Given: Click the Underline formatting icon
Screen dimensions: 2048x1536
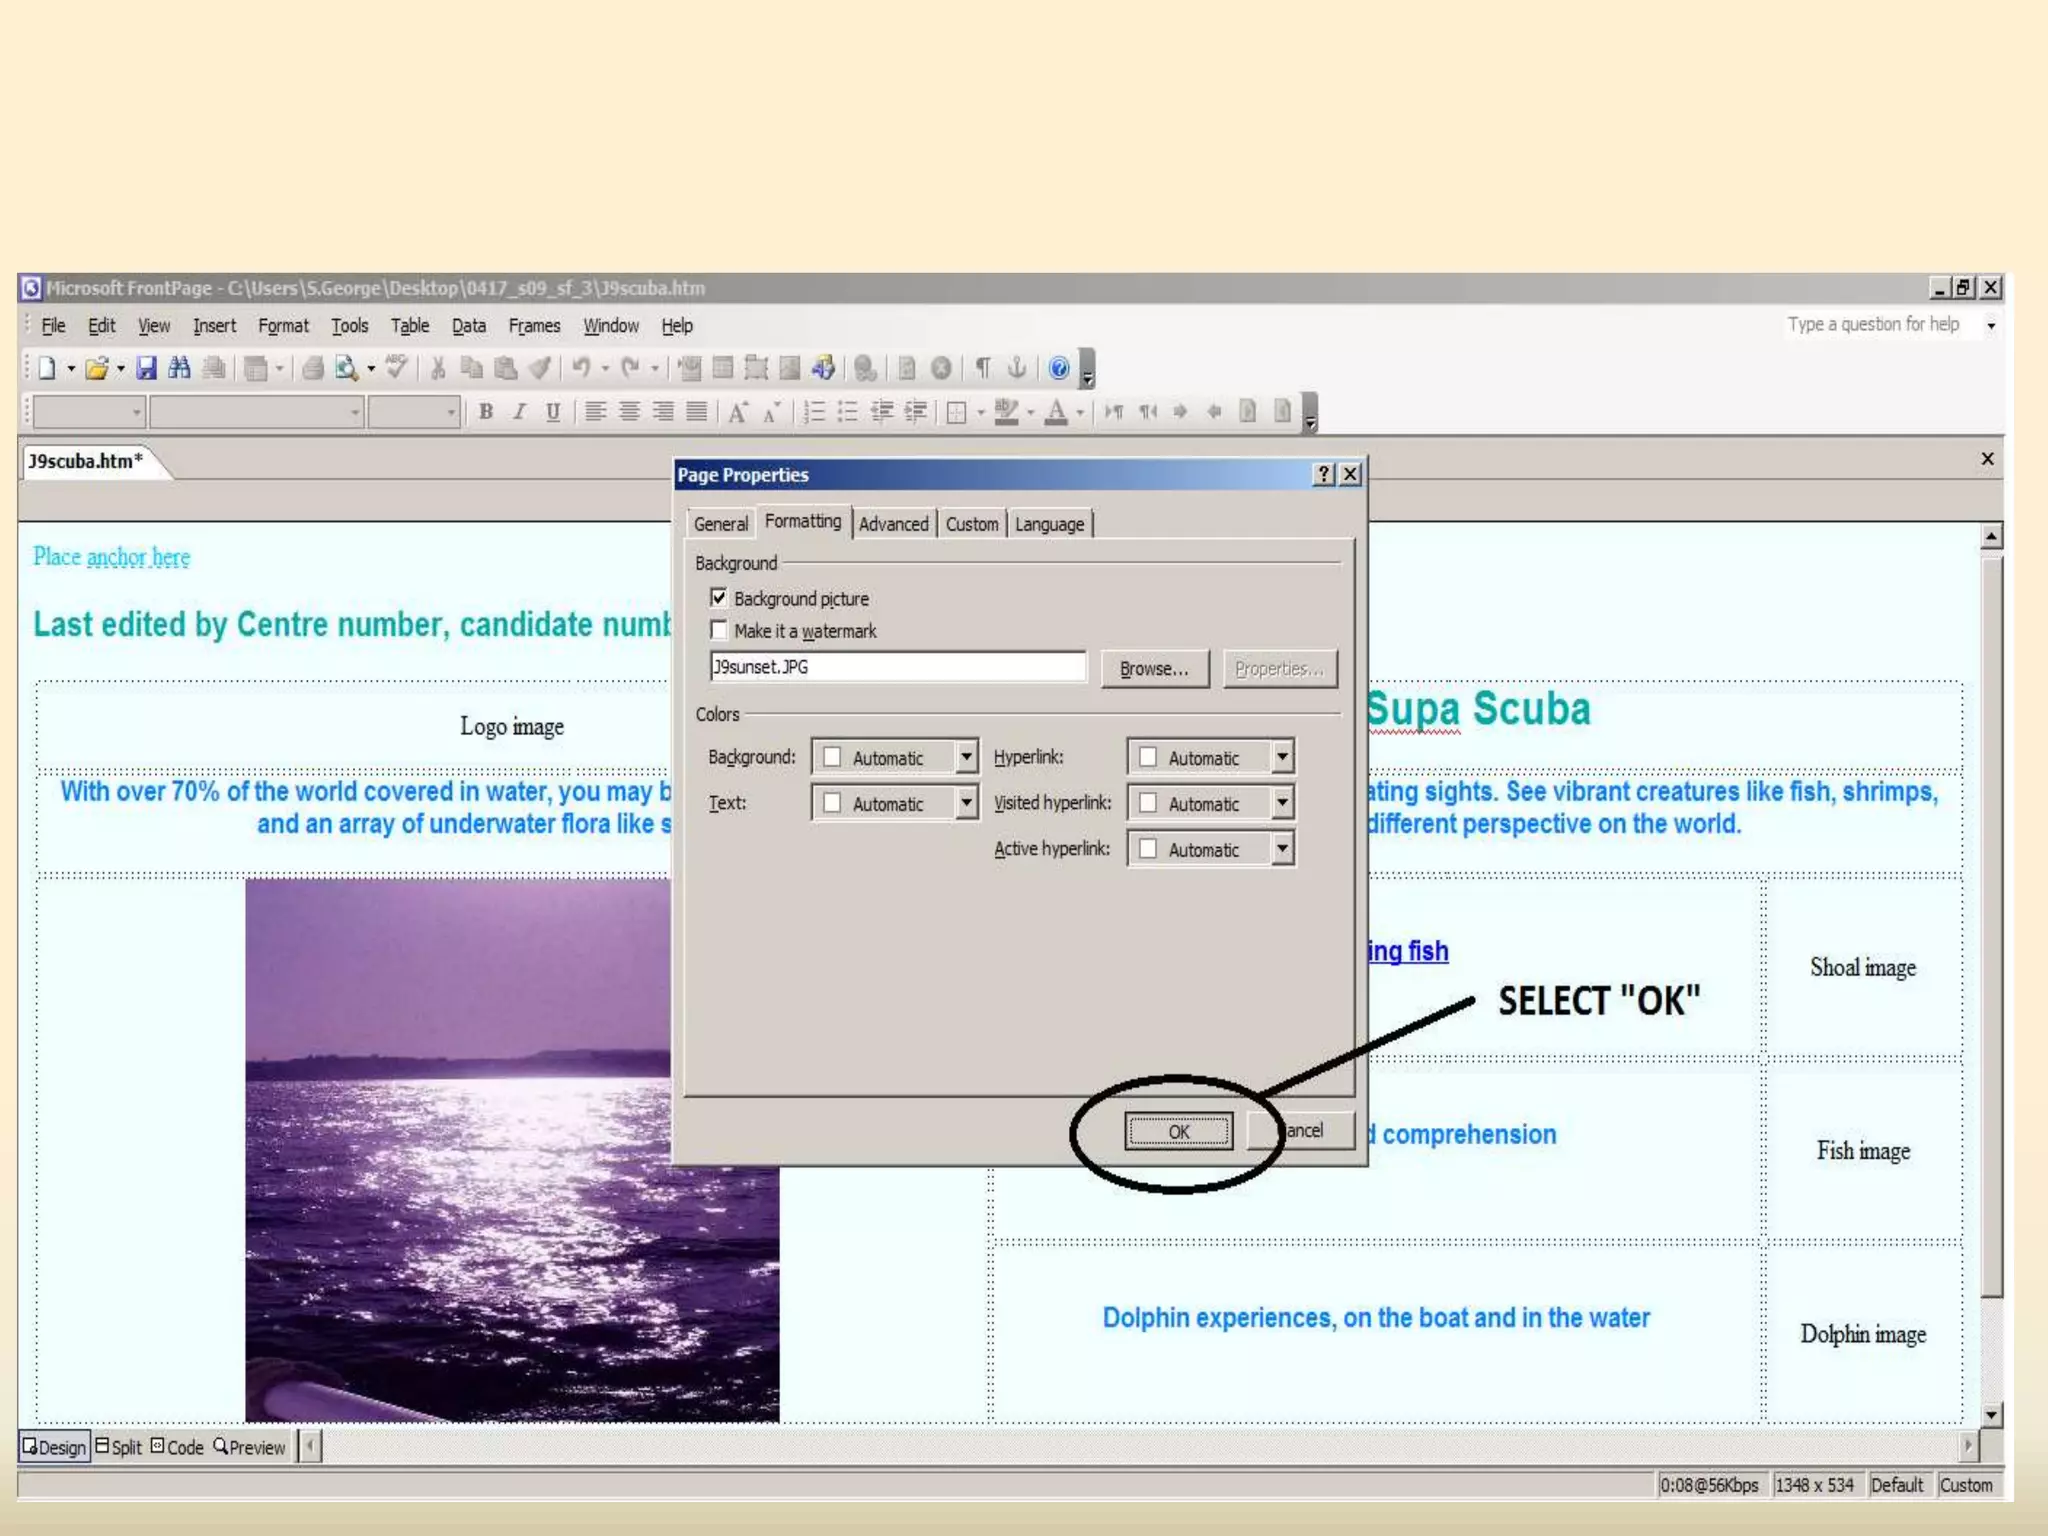Looking at the screenshot, I should [x=553, y=412].
